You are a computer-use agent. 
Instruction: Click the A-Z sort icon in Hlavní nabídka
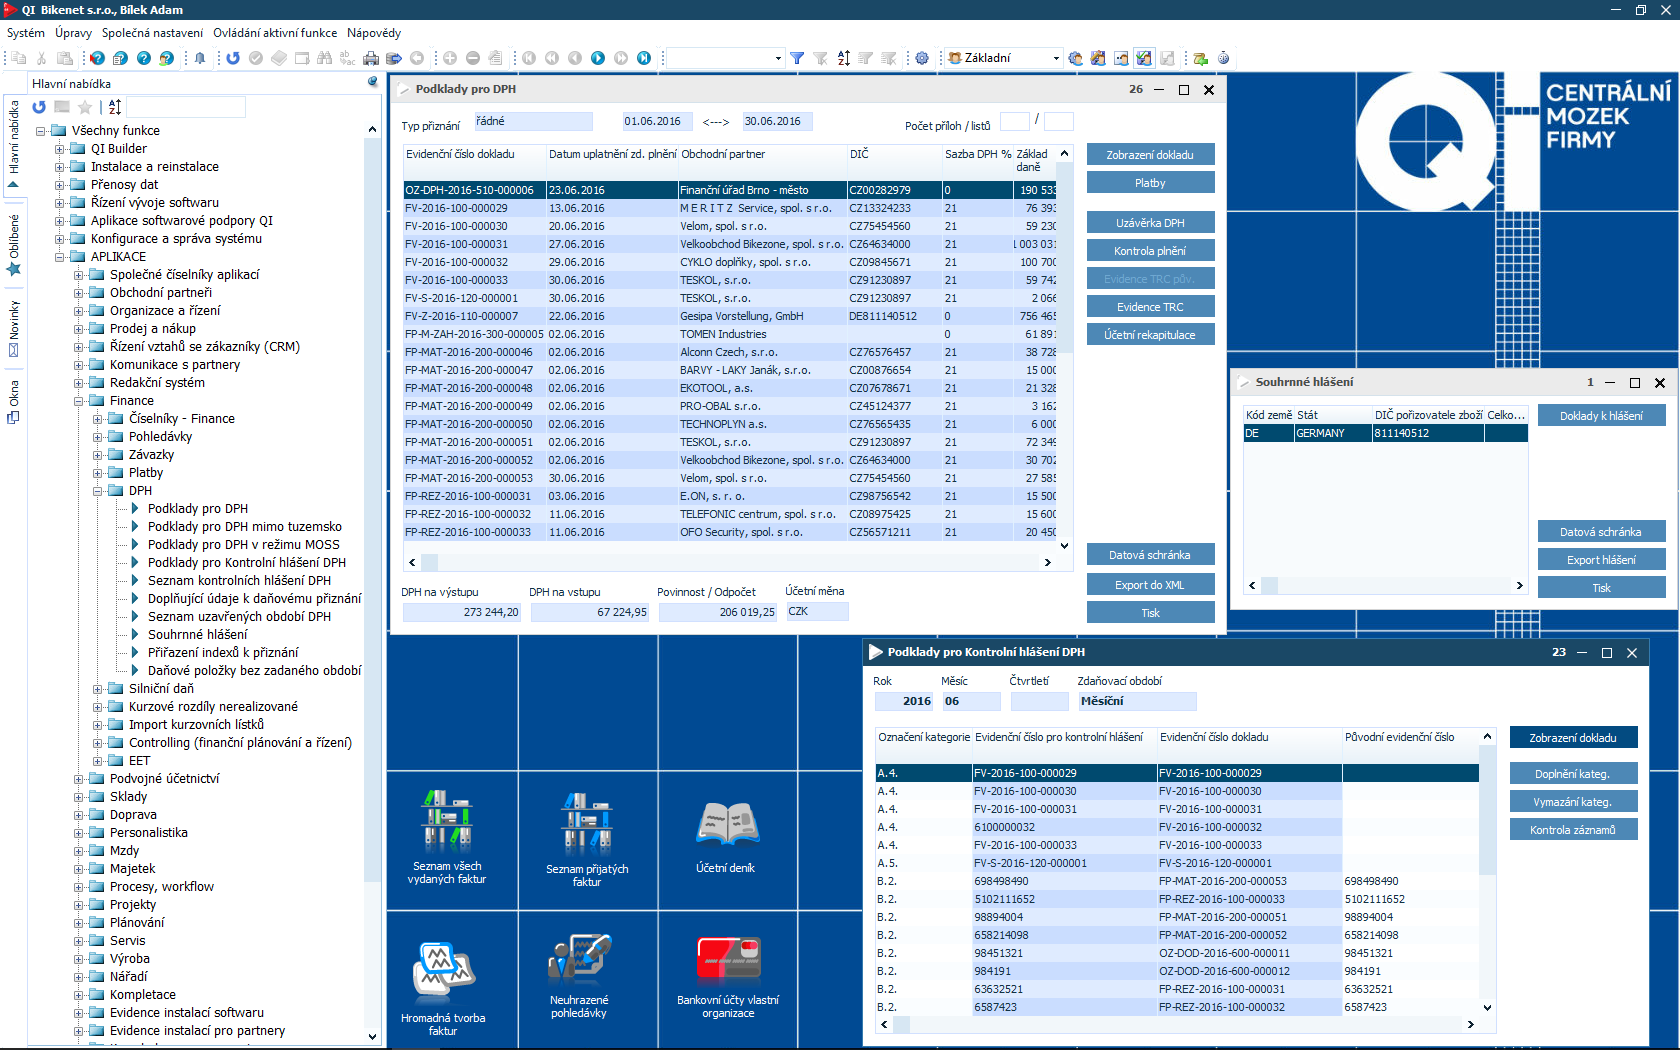click(x=115, y=107)
